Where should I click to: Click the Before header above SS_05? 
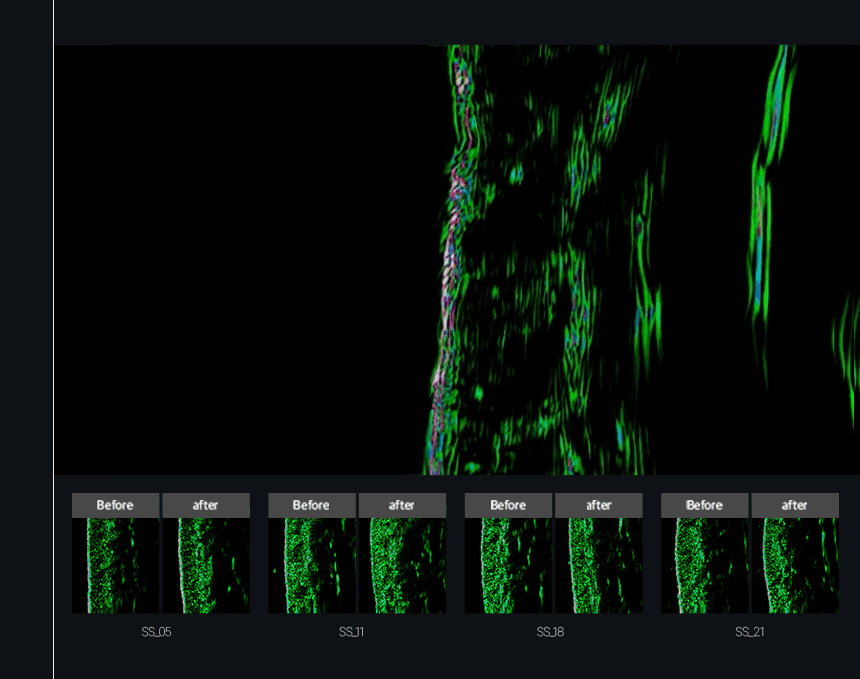click(x=115, y=505)
